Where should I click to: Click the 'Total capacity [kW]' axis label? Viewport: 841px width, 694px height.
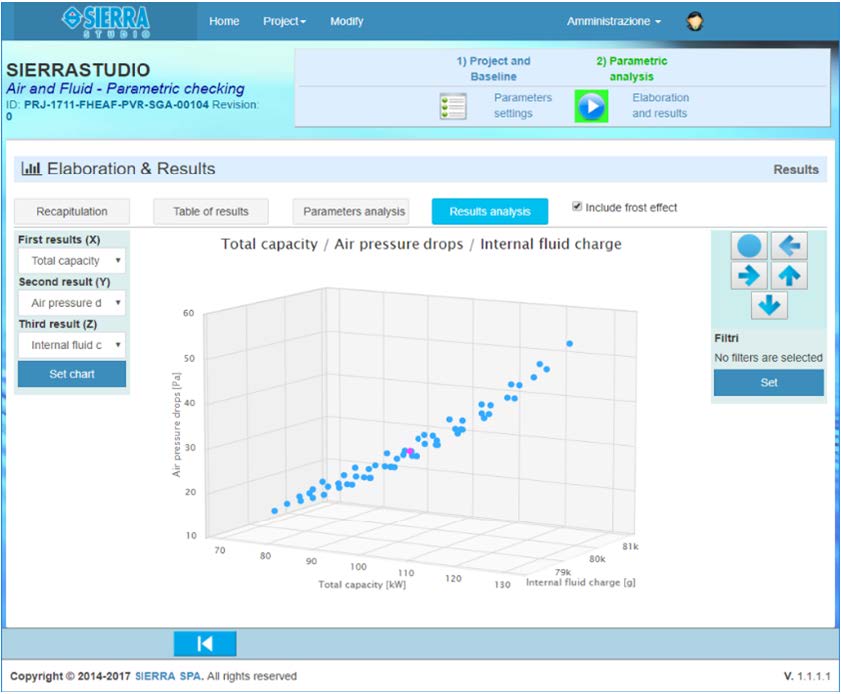click(x=362, y=585)
